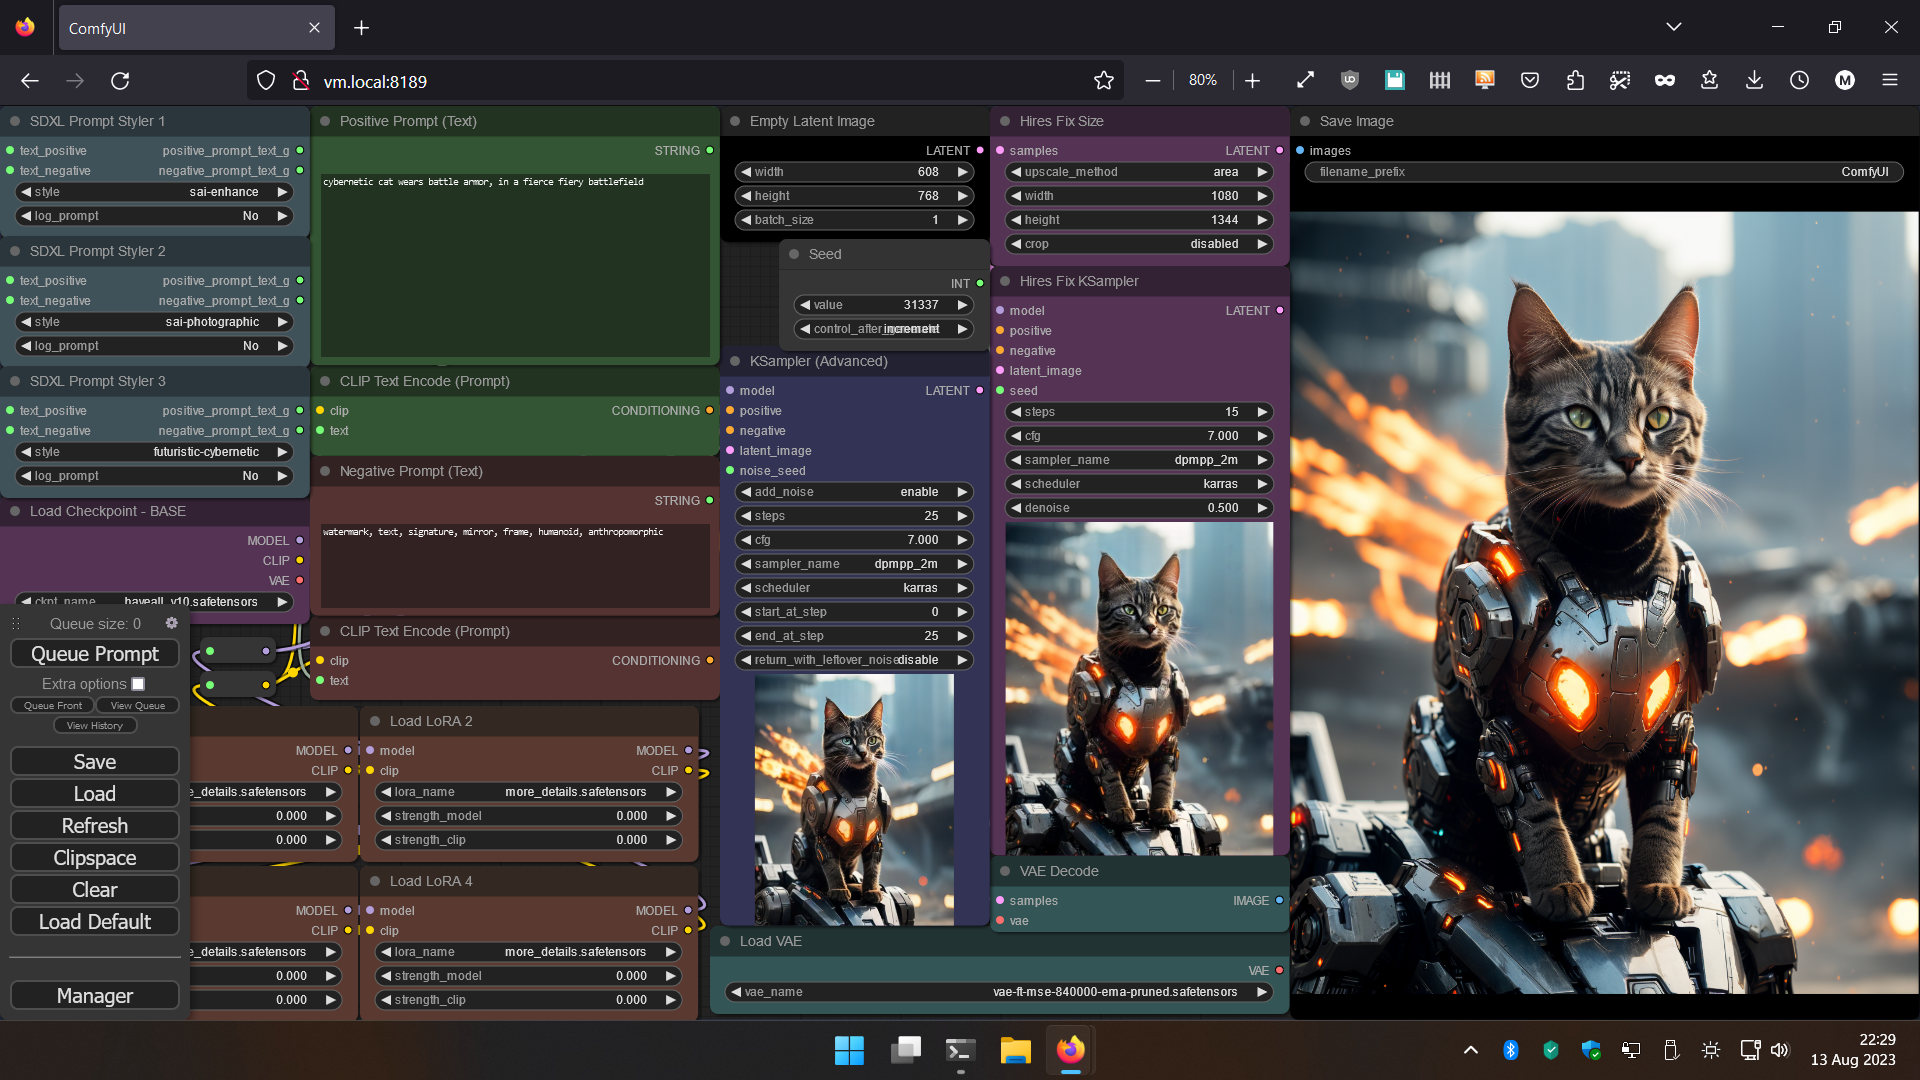Click the zoom fit/frame icon in browser toolbar
Viewport: 1920px width, 1080px height.
[1305, 80]
